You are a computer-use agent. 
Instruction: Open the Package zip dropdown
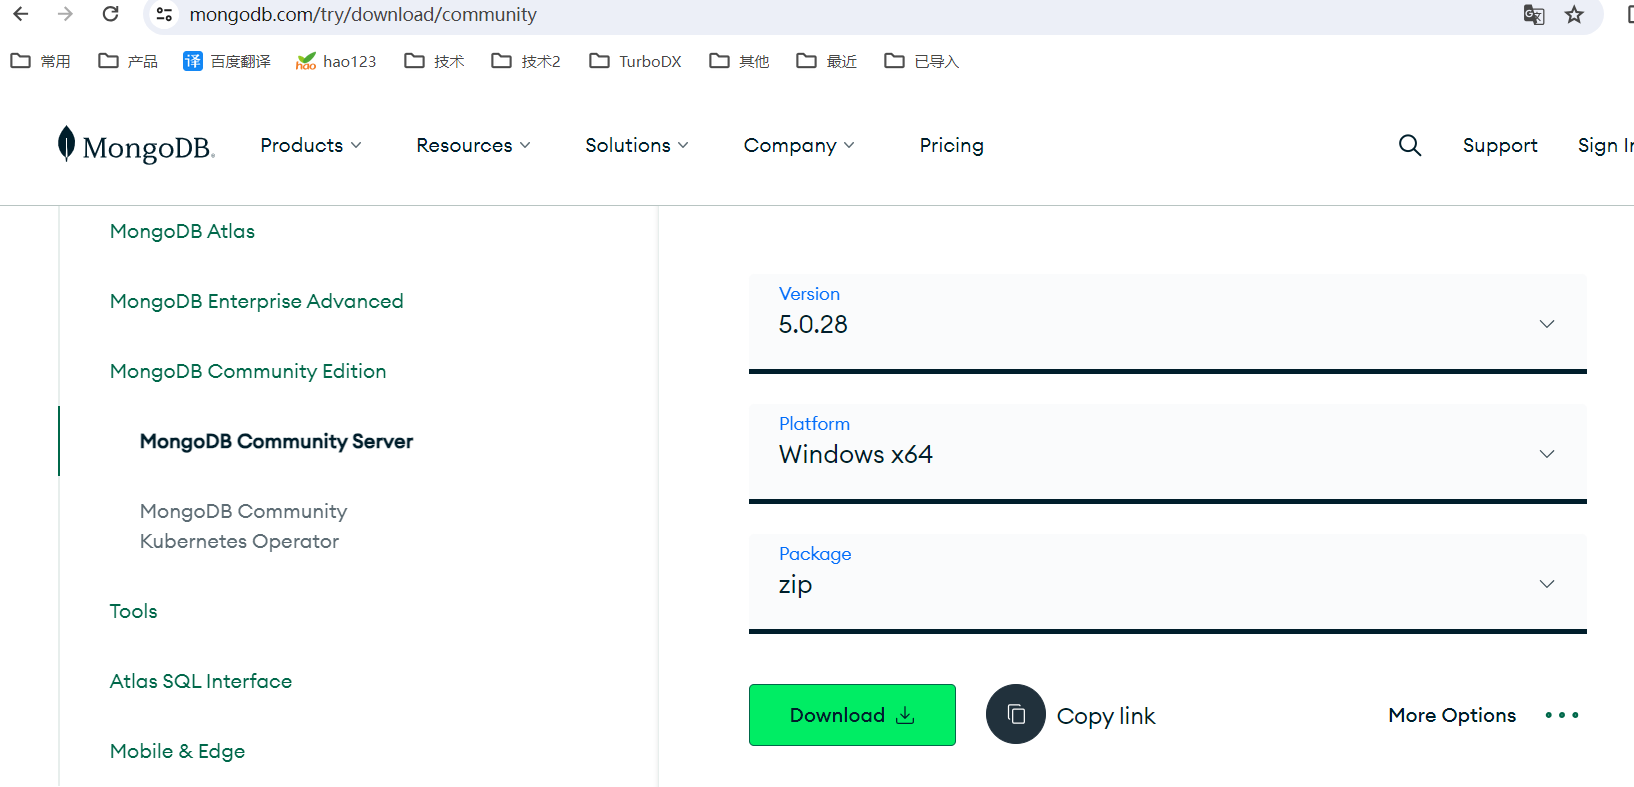(x=1168, y=584)
